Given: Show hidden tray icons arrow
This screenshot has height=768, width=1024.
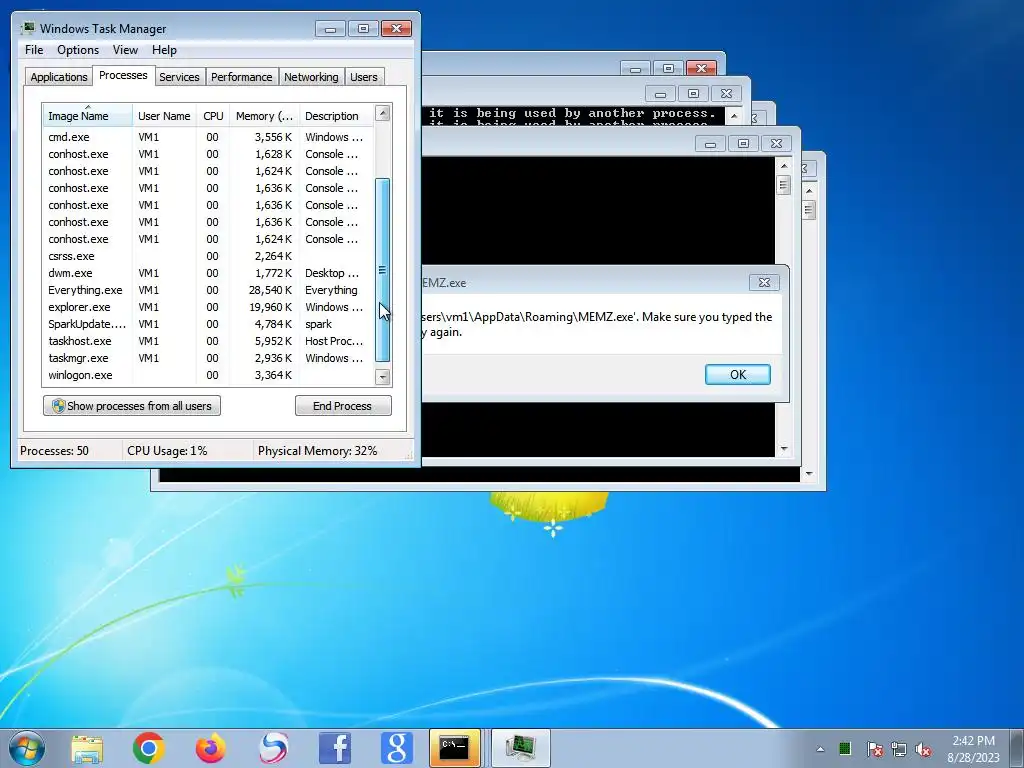Looking at the screenshot, I should [820, 749].
